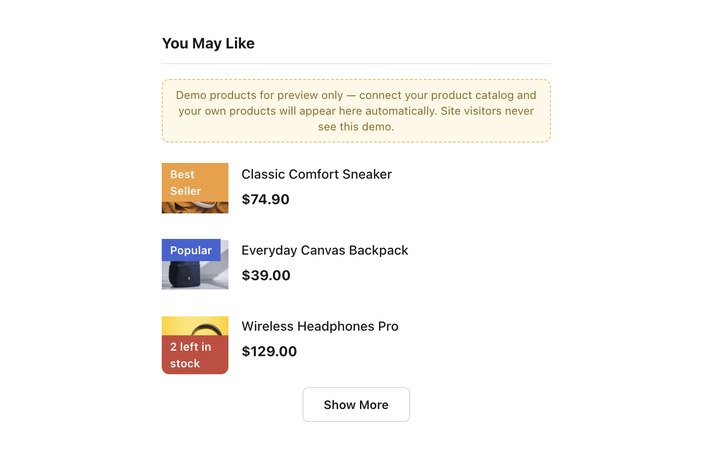
Task: Open the Classic Comfort Sneaker product title
Action: (316, 174)
